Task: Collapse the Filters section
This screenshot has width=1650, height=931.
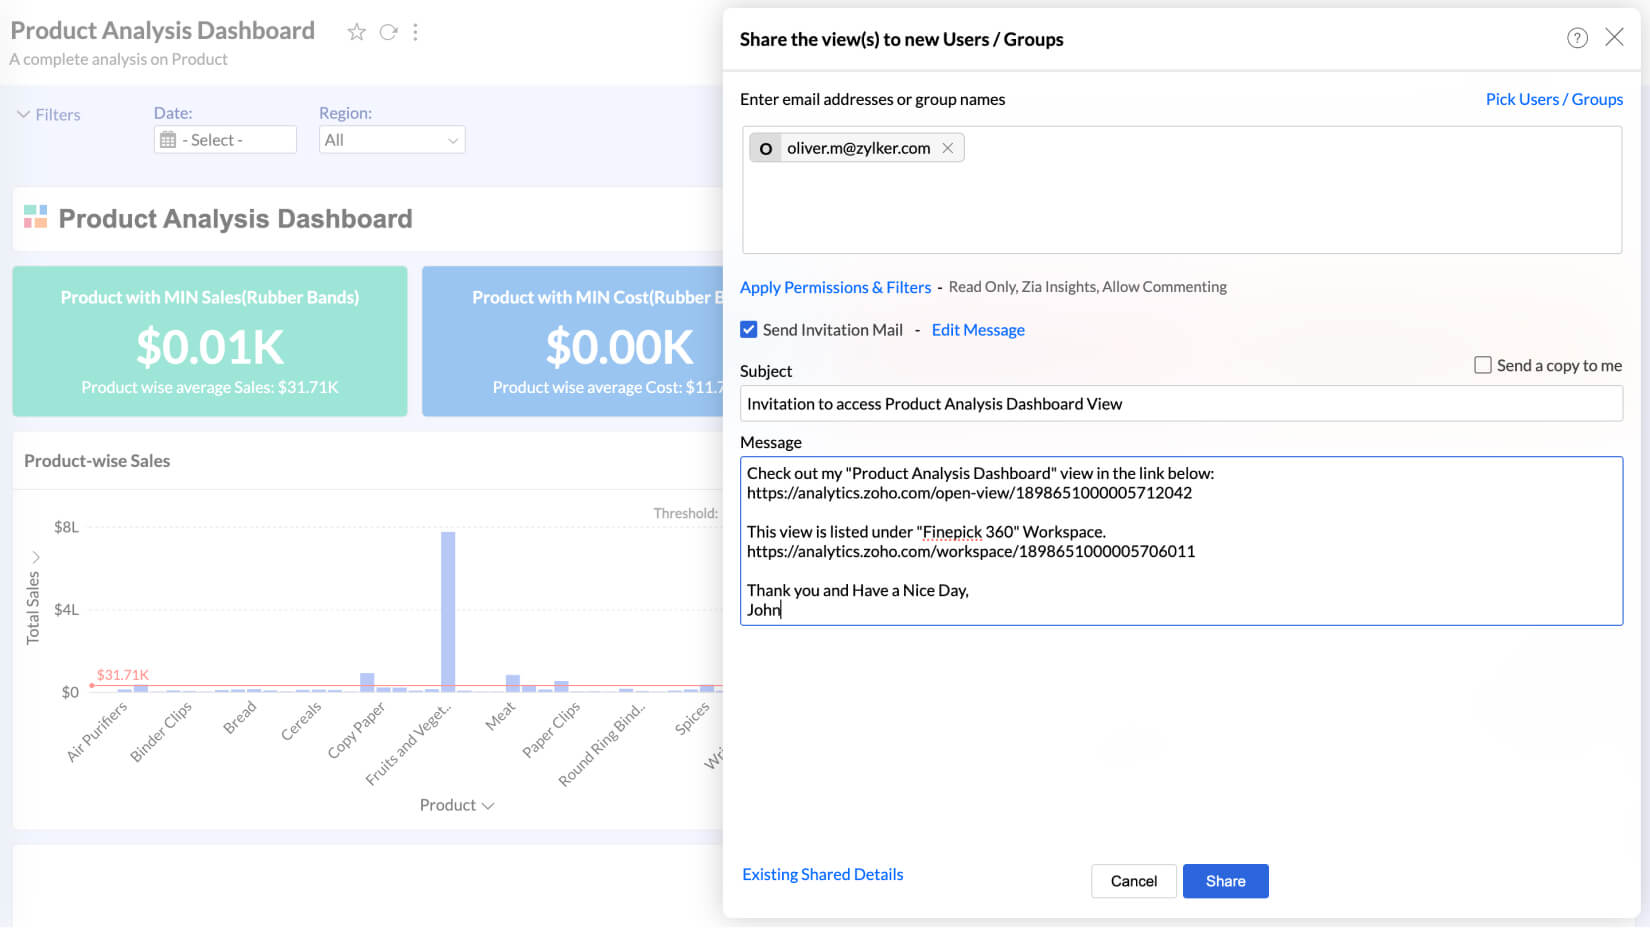Action: point(23,114)
